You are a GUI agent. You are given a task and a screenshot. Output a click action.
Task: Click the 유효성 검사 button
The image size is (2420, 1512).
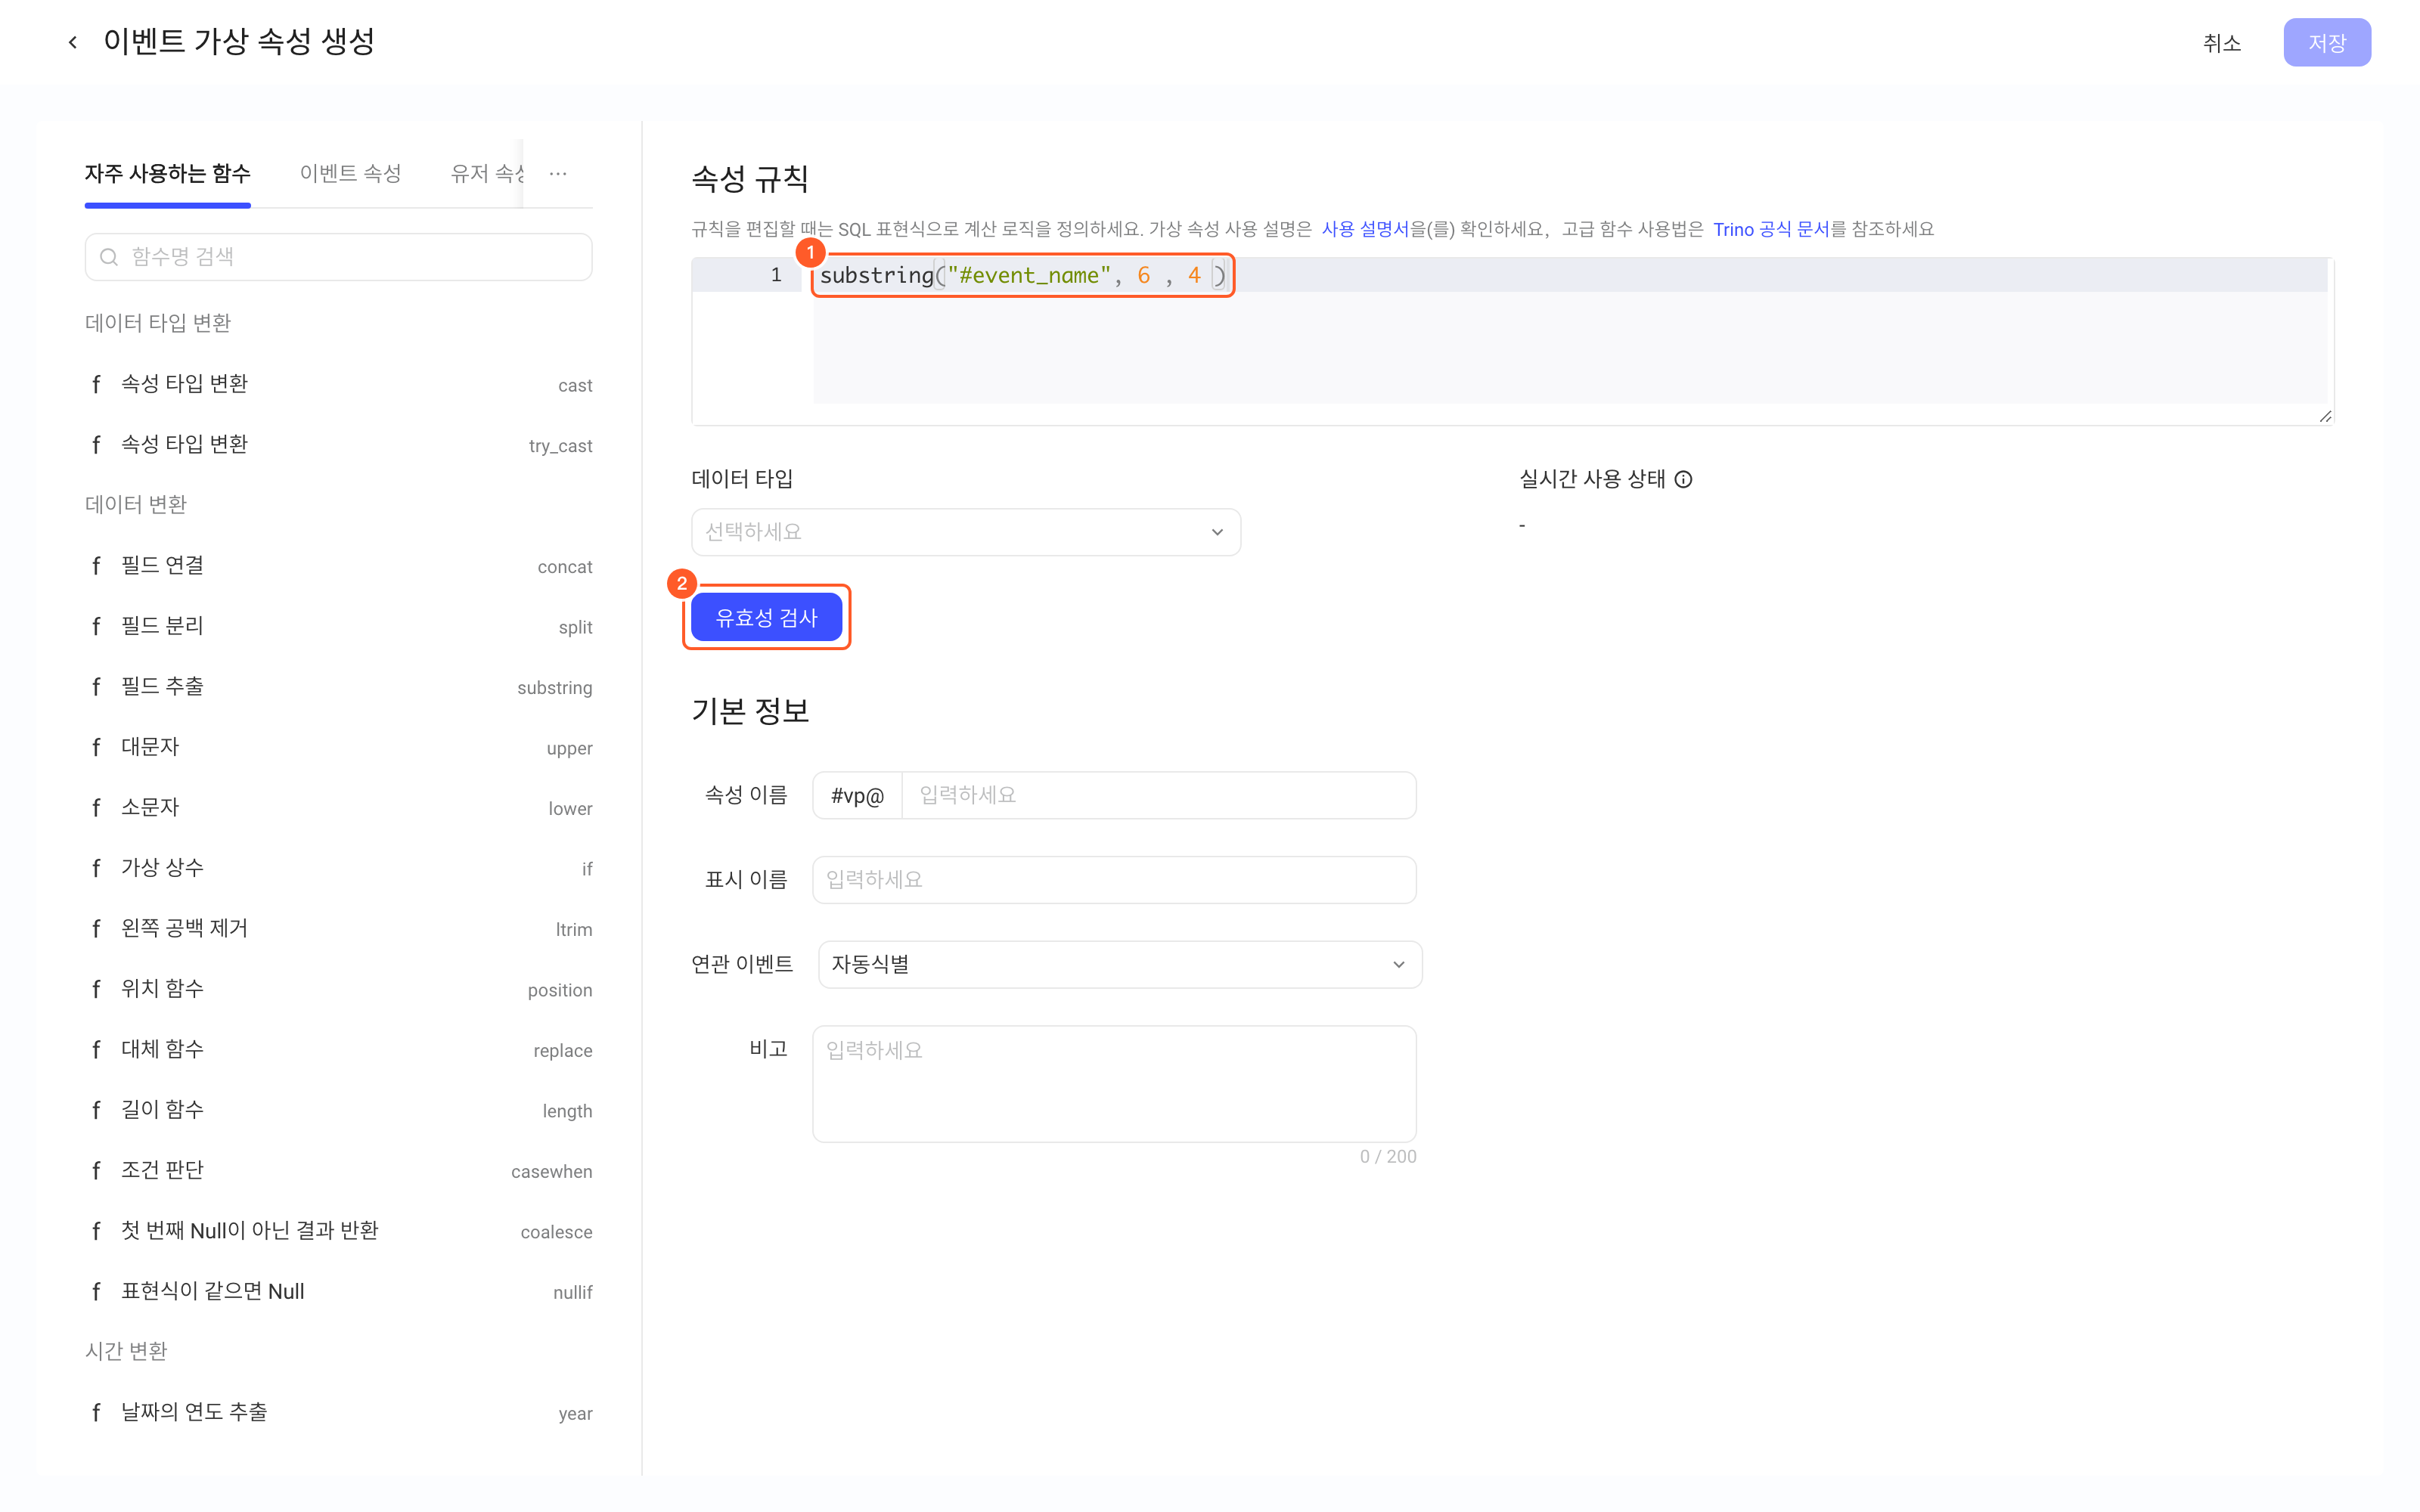coord(767,617)
